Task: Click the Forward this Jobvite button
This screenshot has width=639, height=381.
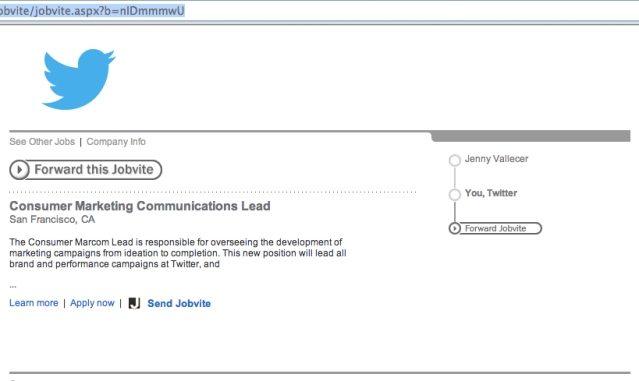Action: coord(86,170)
